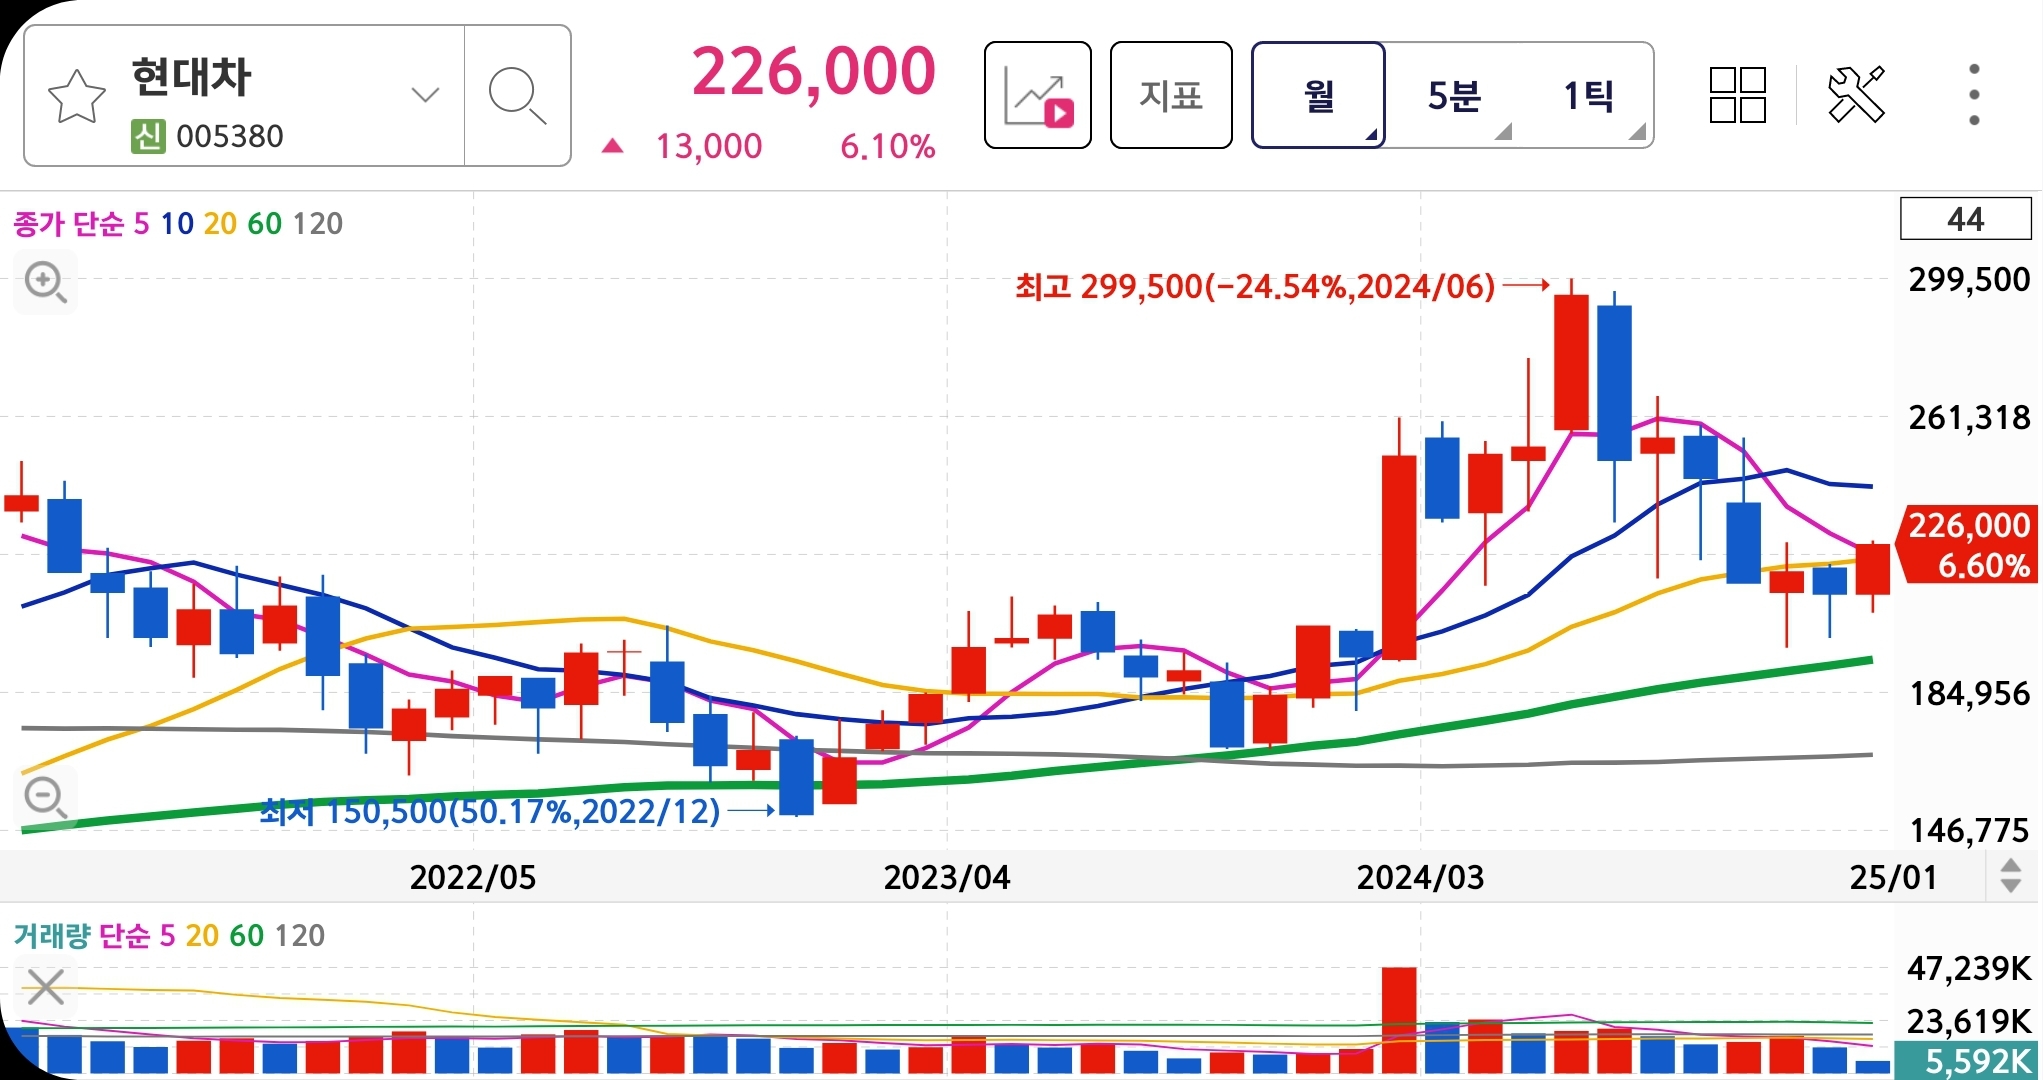2043x1080 pixels.
Task: Click the 47,239K volume axis label
Action: pyautogui.click(x=1969, y=968)
